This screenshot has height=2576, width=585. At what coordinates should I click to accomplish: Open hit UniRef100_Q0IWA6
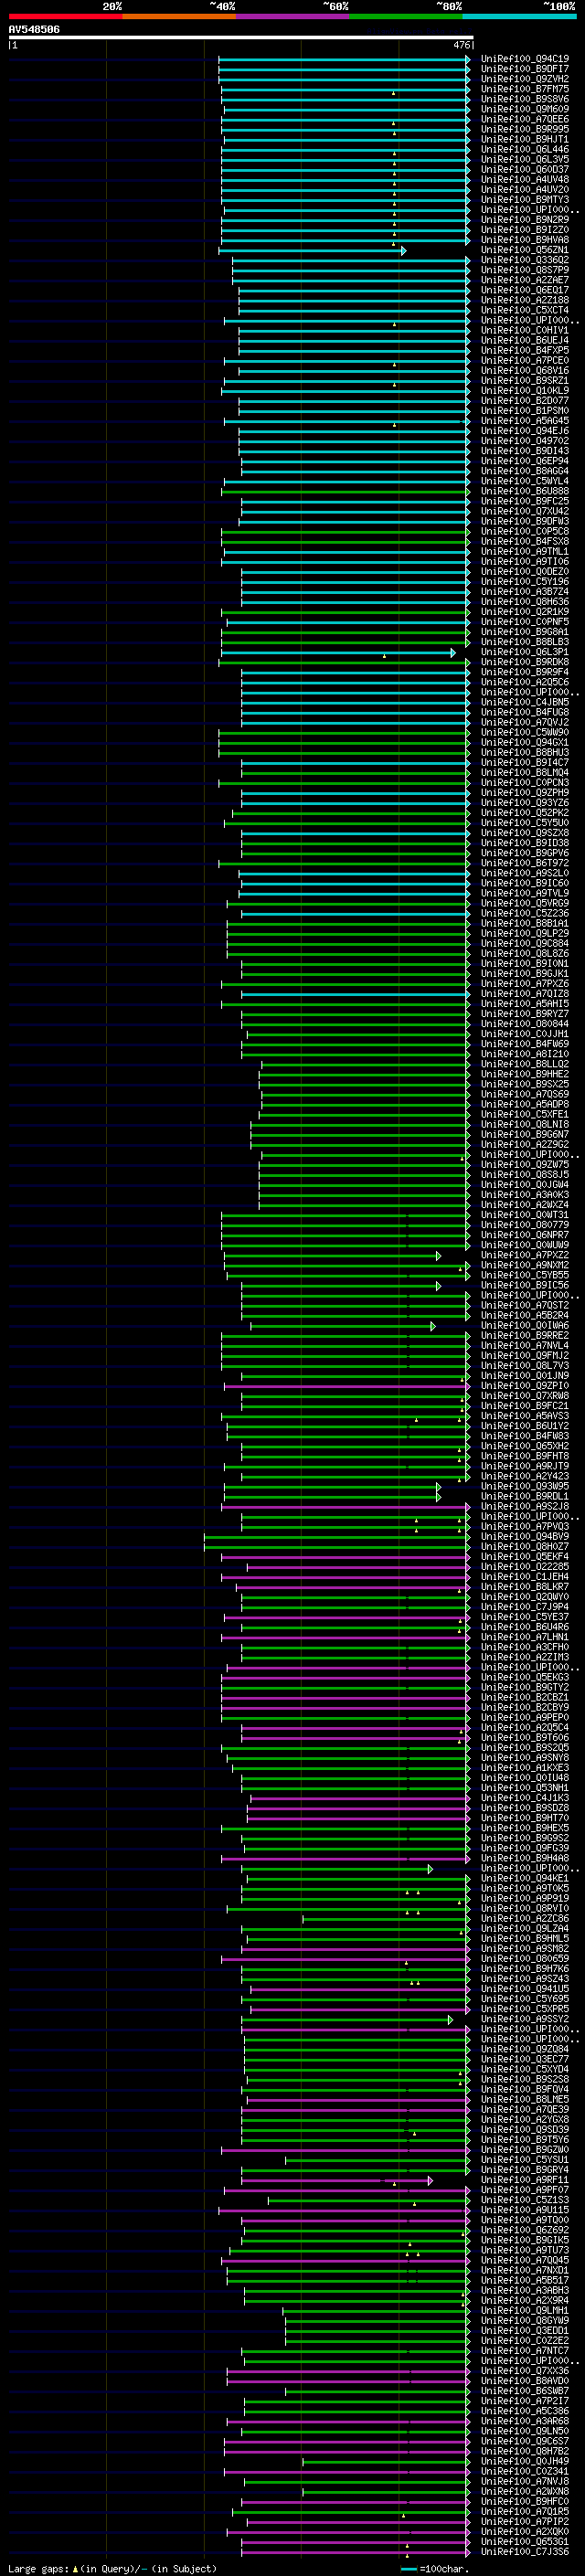[525, 1325]
